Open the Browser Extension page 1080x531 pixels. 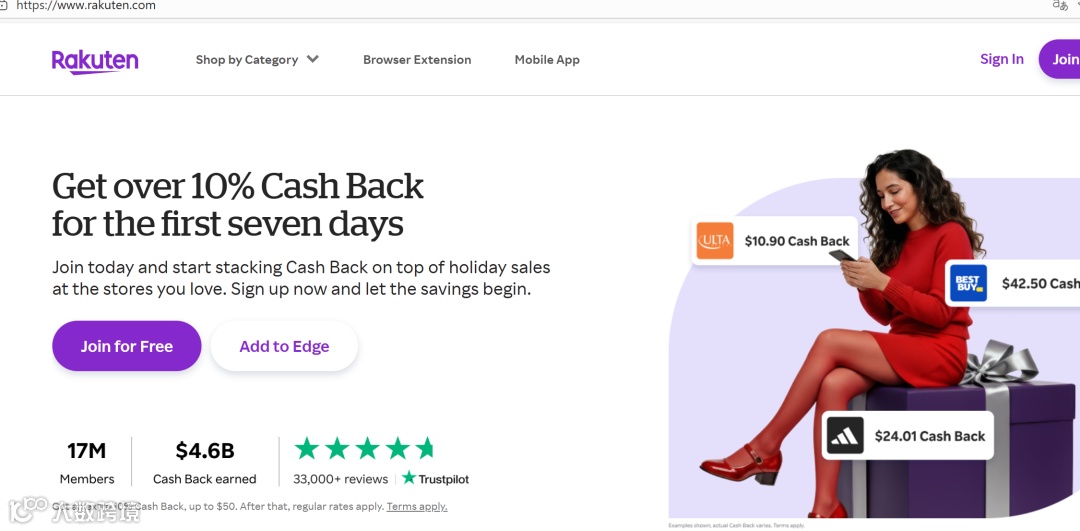(417, 60)
